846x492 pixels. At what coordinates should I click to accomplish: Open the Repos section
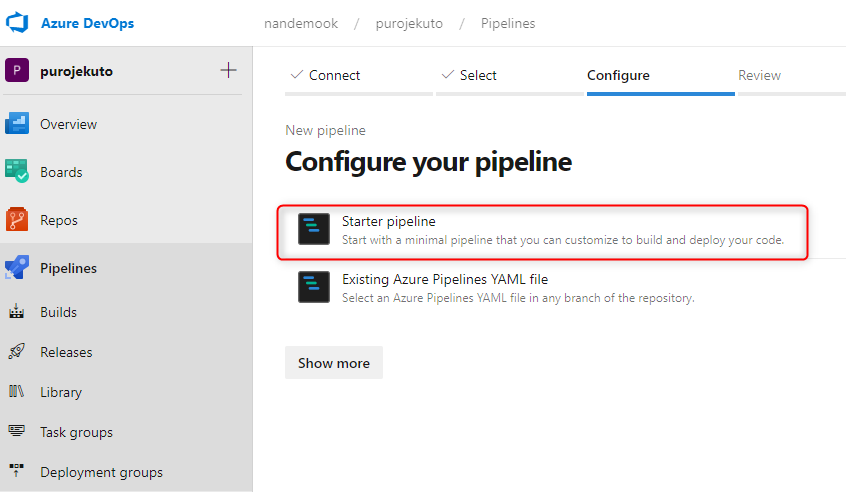pos(59,220)
